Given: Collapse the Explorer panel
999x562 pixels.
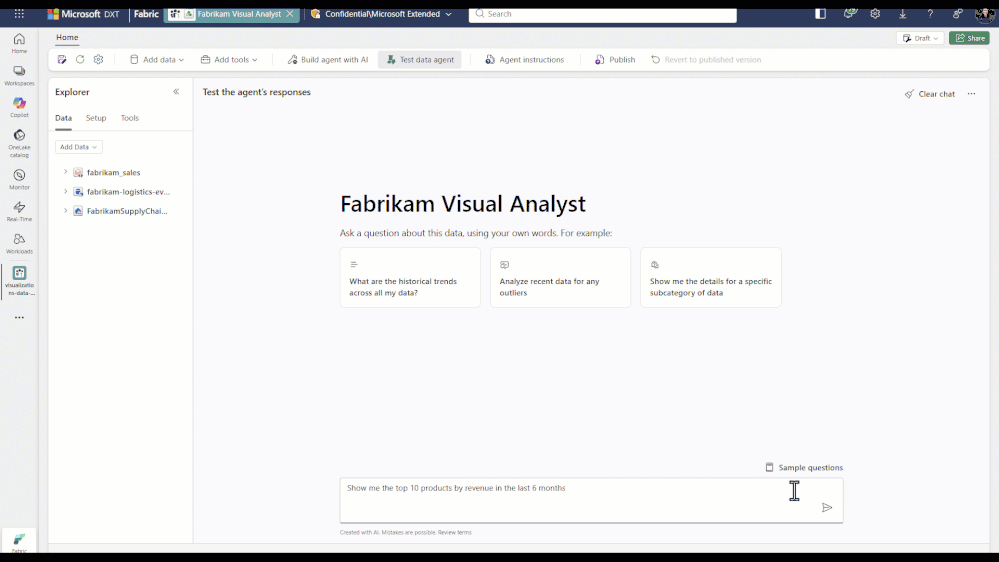Looking at the screenshot, I should coord(176,92).
